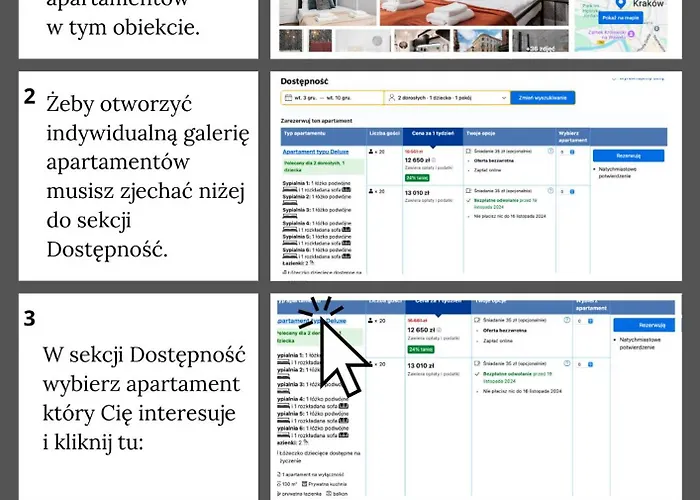
Task: Click the 'Rezerwuję' button in the step 2 table
Action: coord(628,156)
